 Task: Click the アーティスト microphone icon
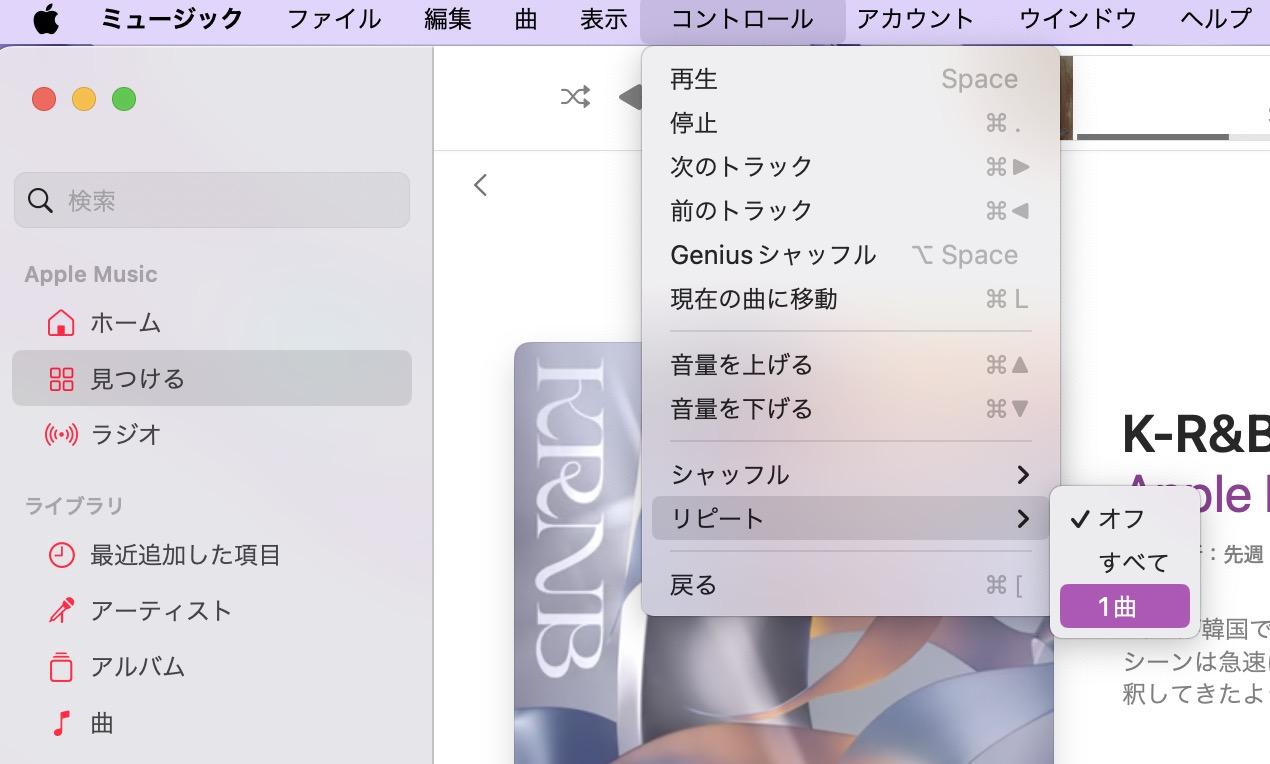click(x=61, y=611)
